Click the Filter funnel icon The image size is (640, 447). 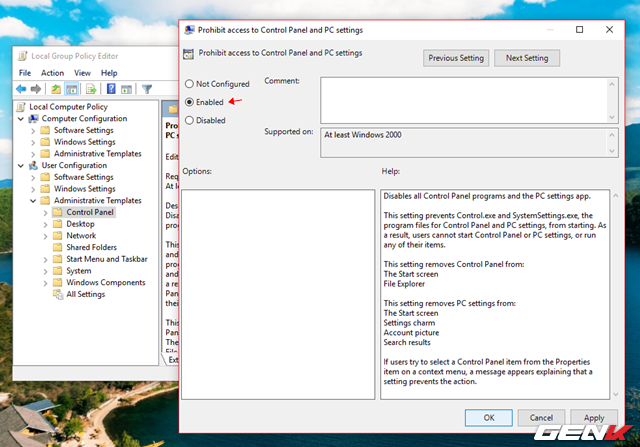147,89
